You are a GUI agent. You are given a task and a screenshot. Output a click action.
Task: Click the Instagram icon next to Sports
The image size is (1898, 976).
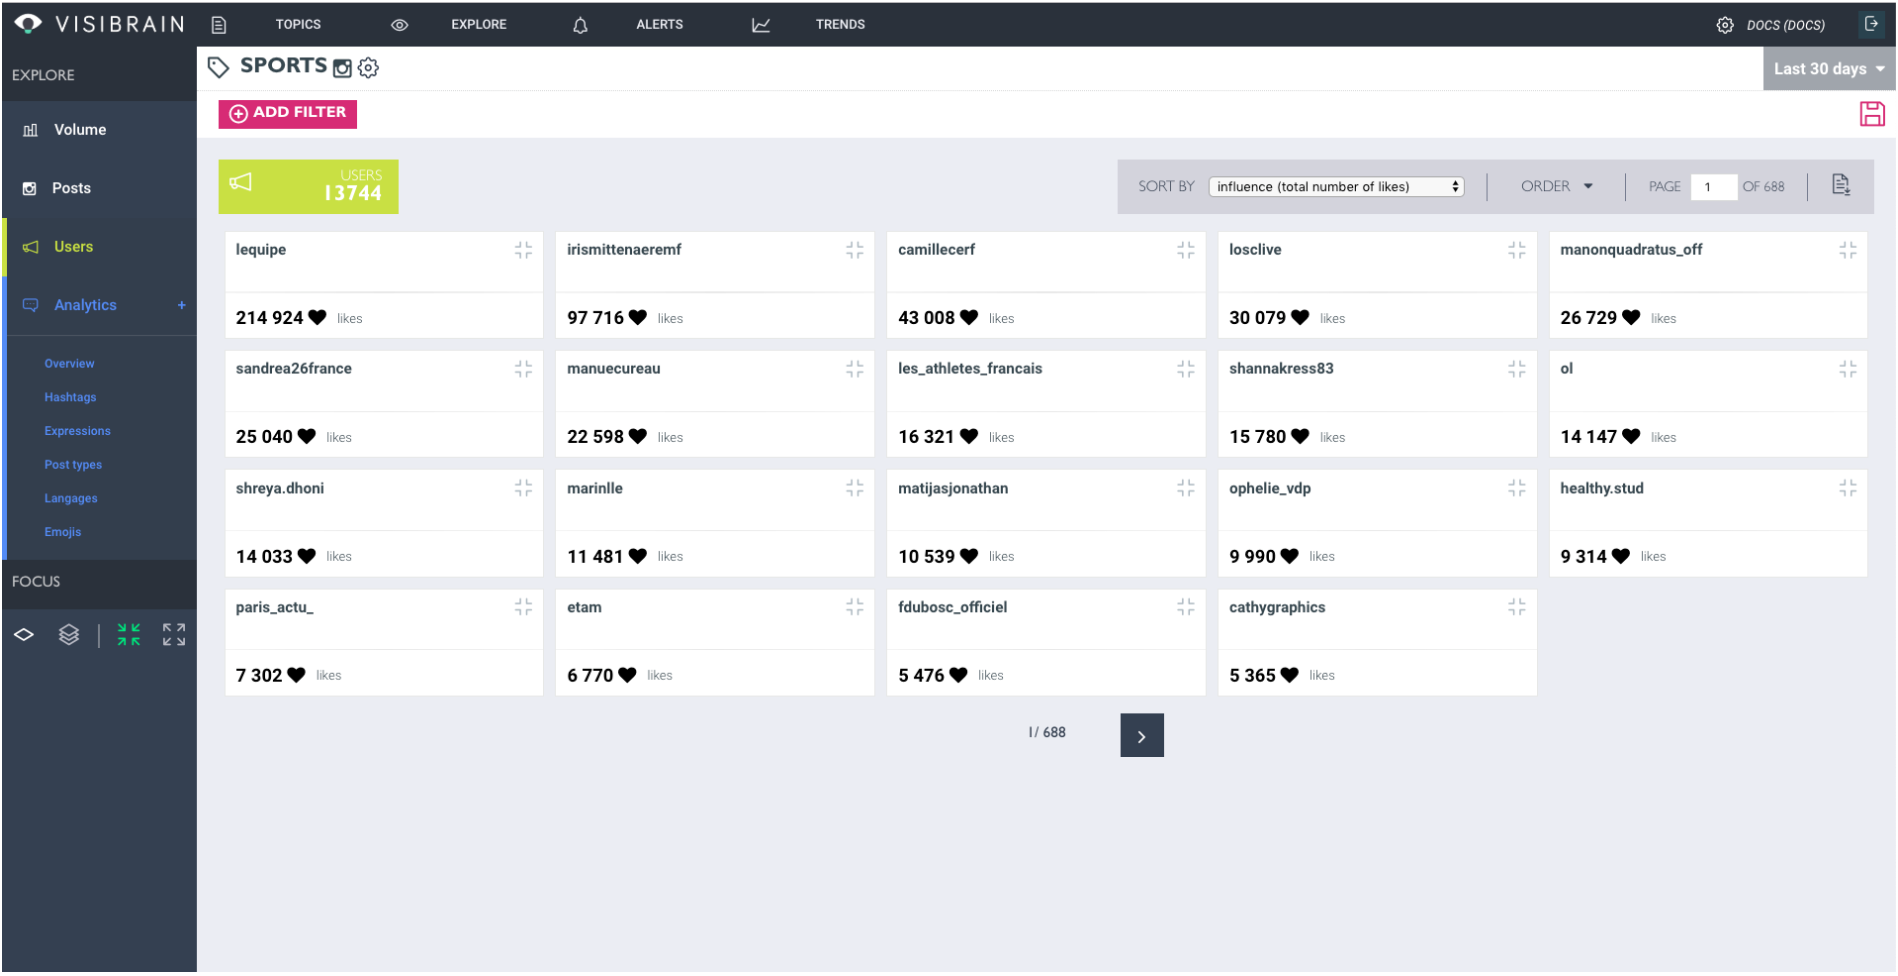point(342,68)
